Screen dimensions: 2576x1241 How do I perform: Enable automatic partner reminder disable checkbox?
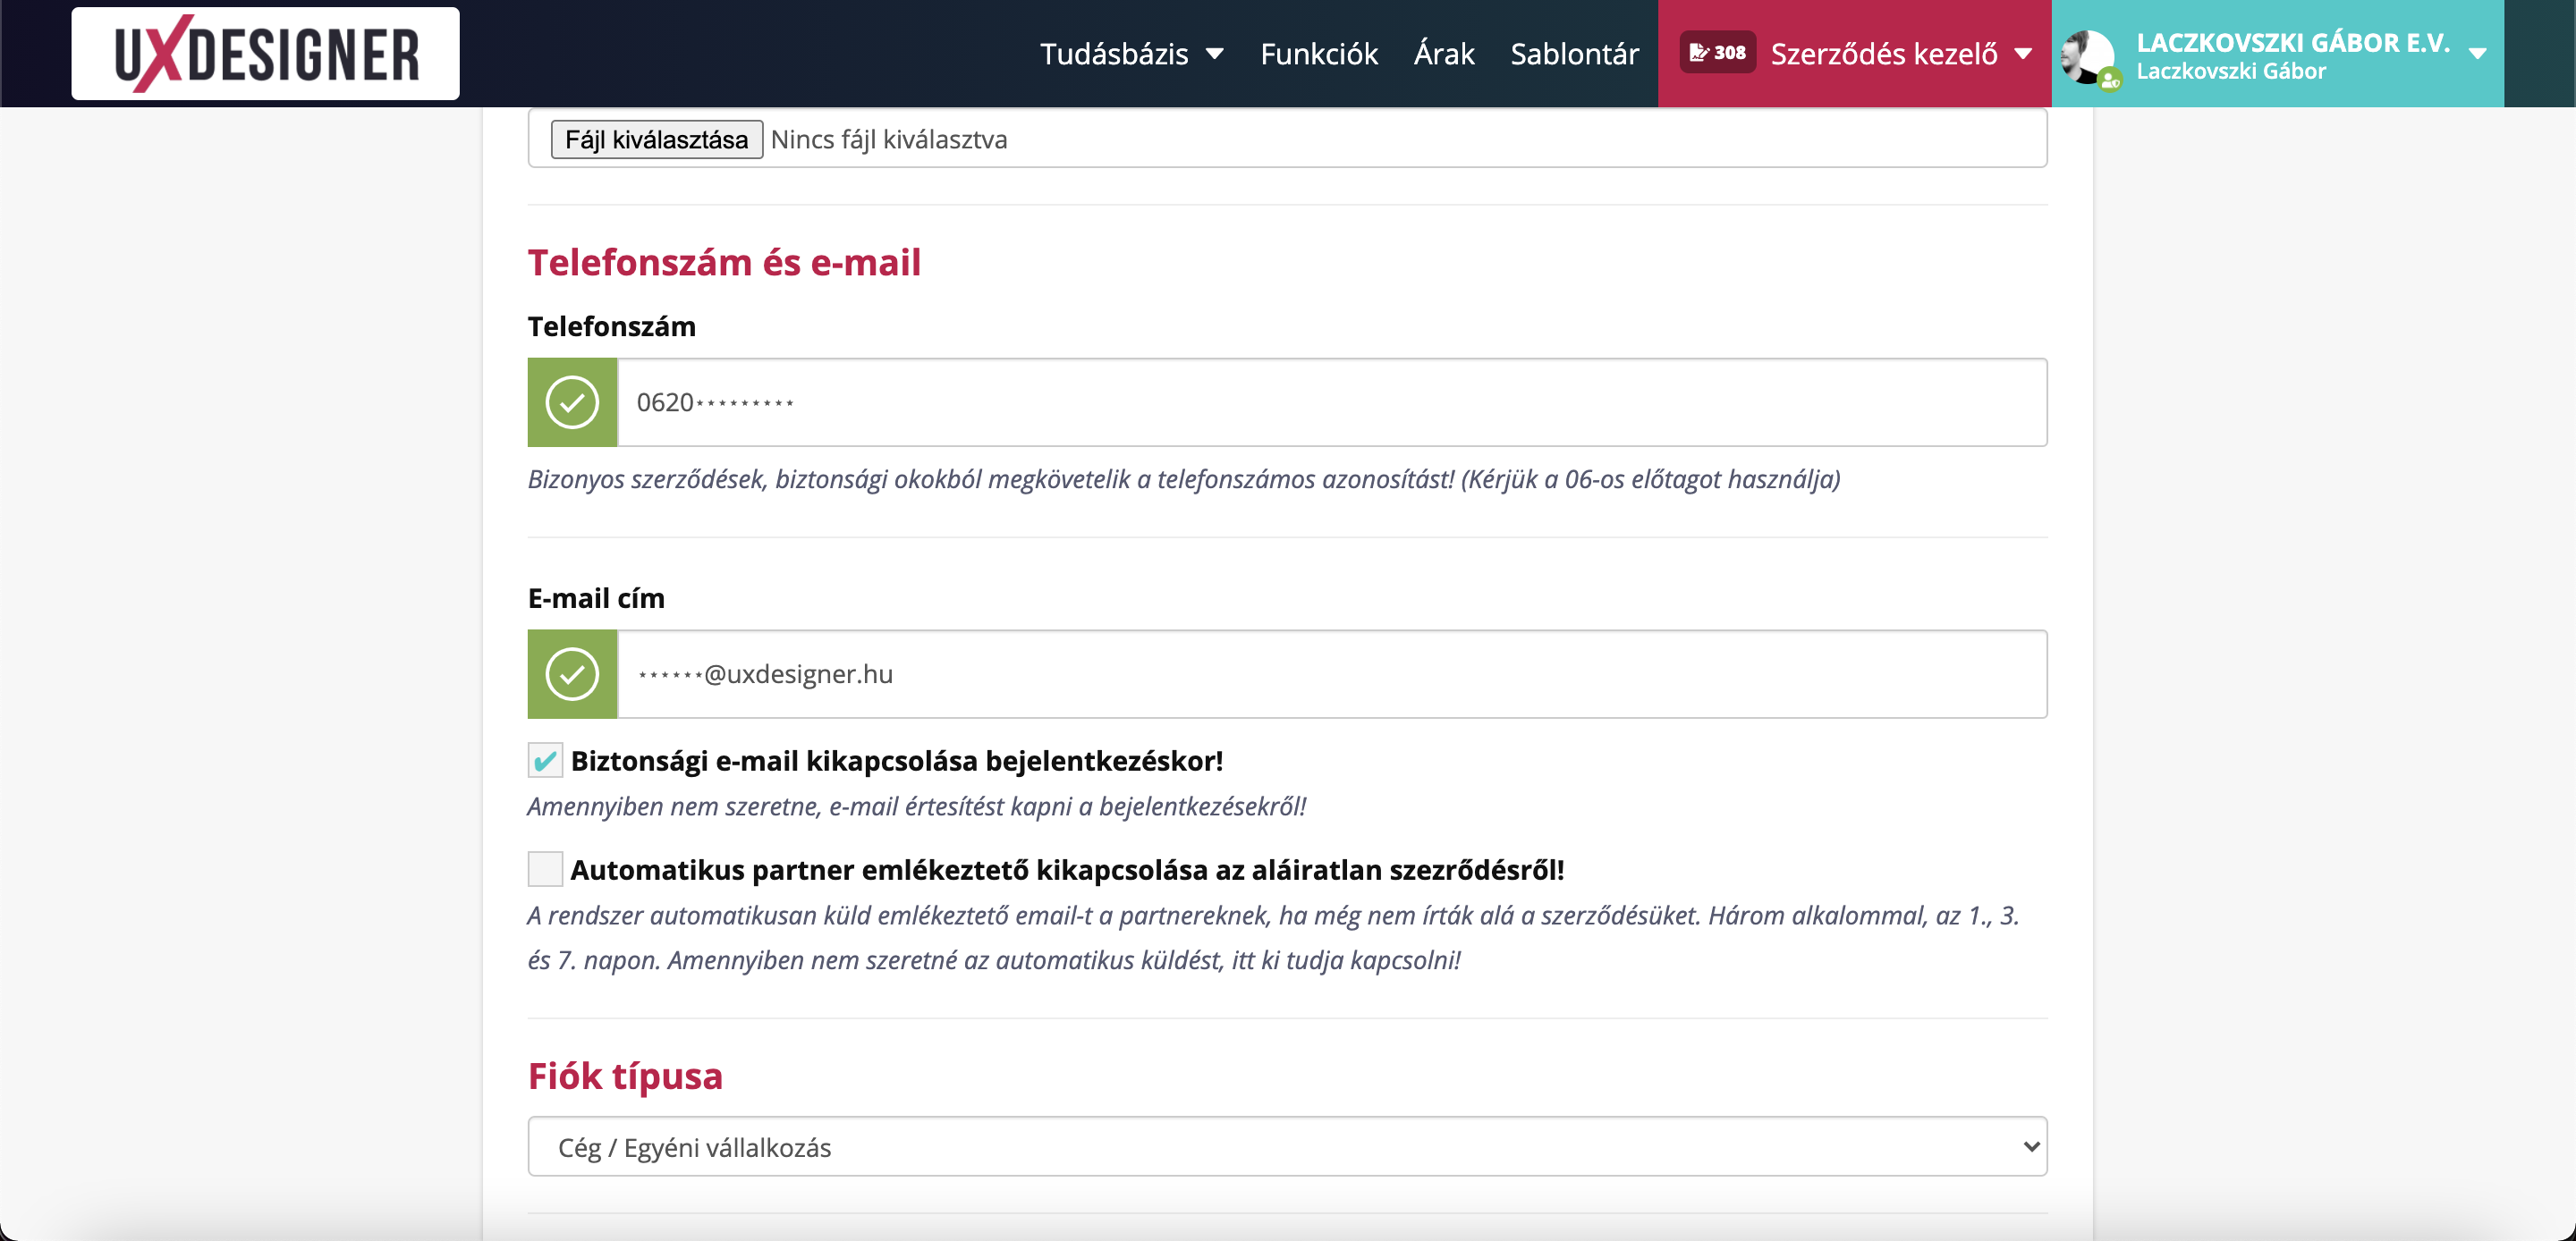coord(546,869)
